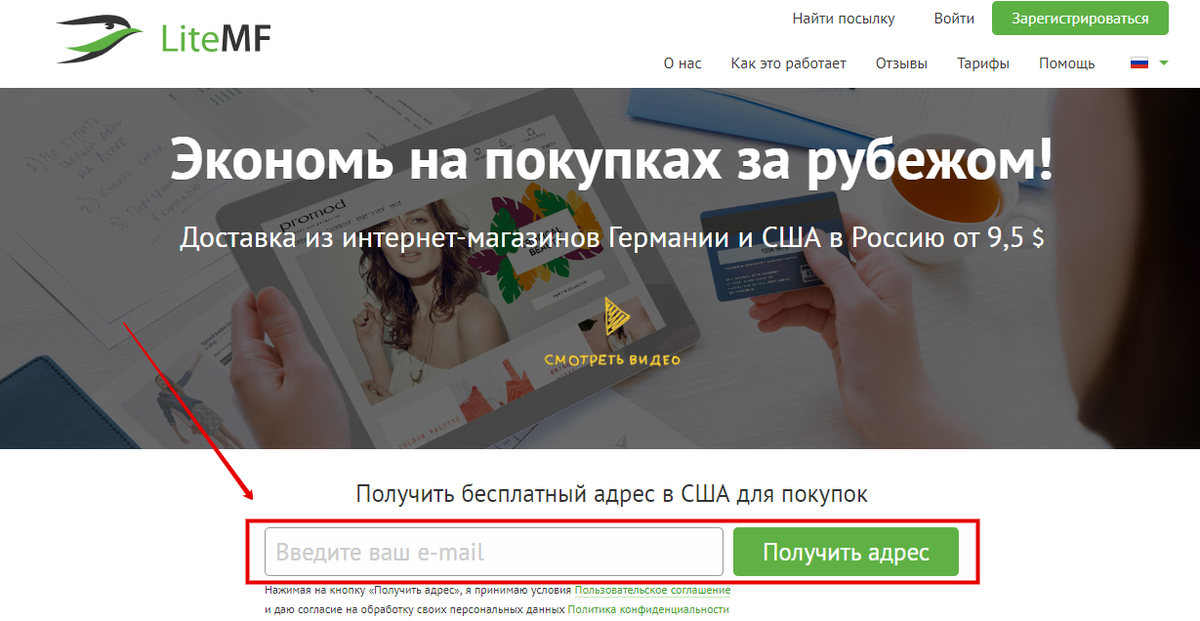
Task: Click the Войти login link
Action: point(953,18)
